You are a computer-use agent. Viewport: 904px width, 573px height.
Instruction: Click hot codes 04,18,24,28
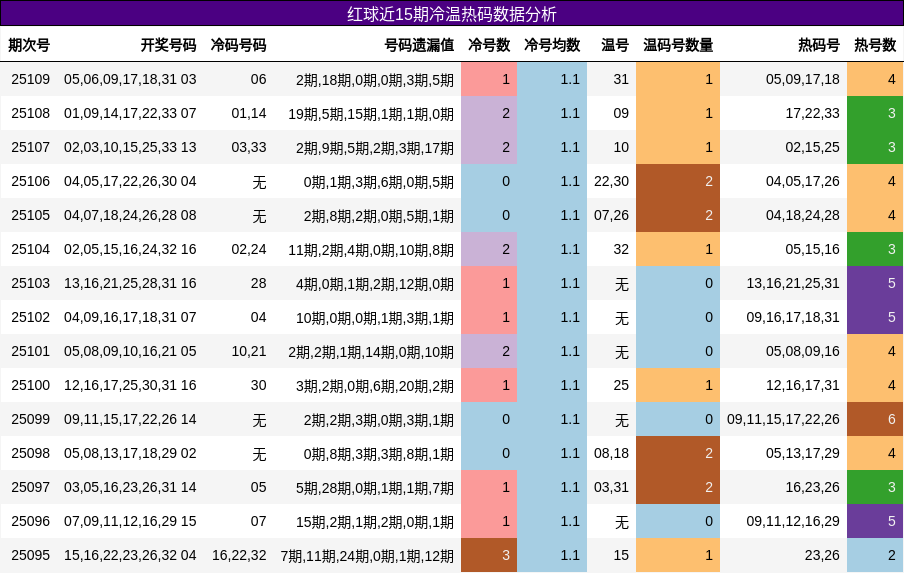coord(803,215)
